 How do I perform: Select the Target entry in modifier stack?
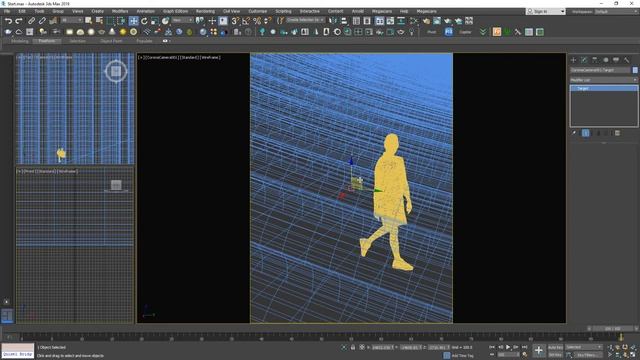[604, 88]
